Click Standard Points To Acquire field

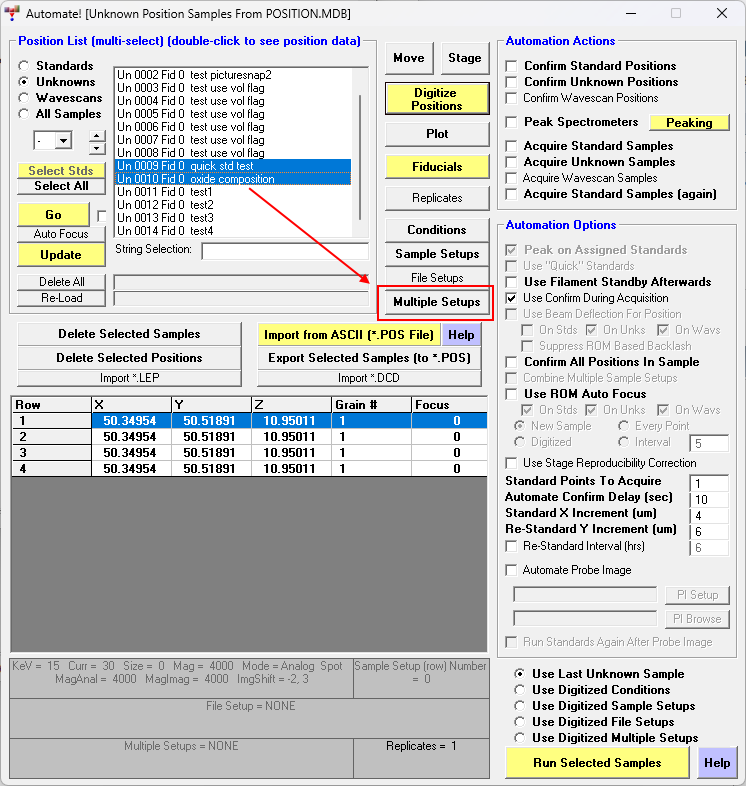[x=709, y=483]
